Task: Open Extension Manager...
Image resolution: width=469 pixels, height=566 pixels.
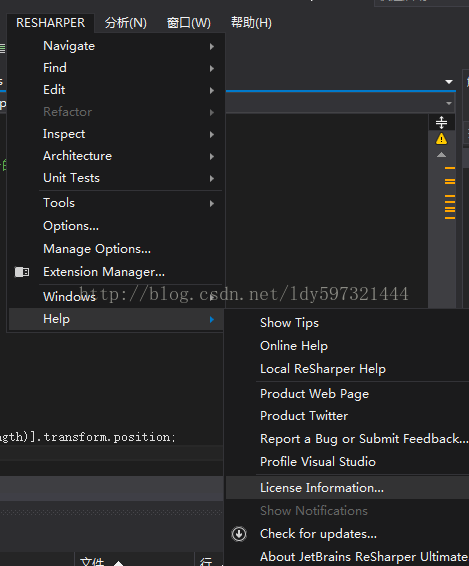Action: (116, 272)
